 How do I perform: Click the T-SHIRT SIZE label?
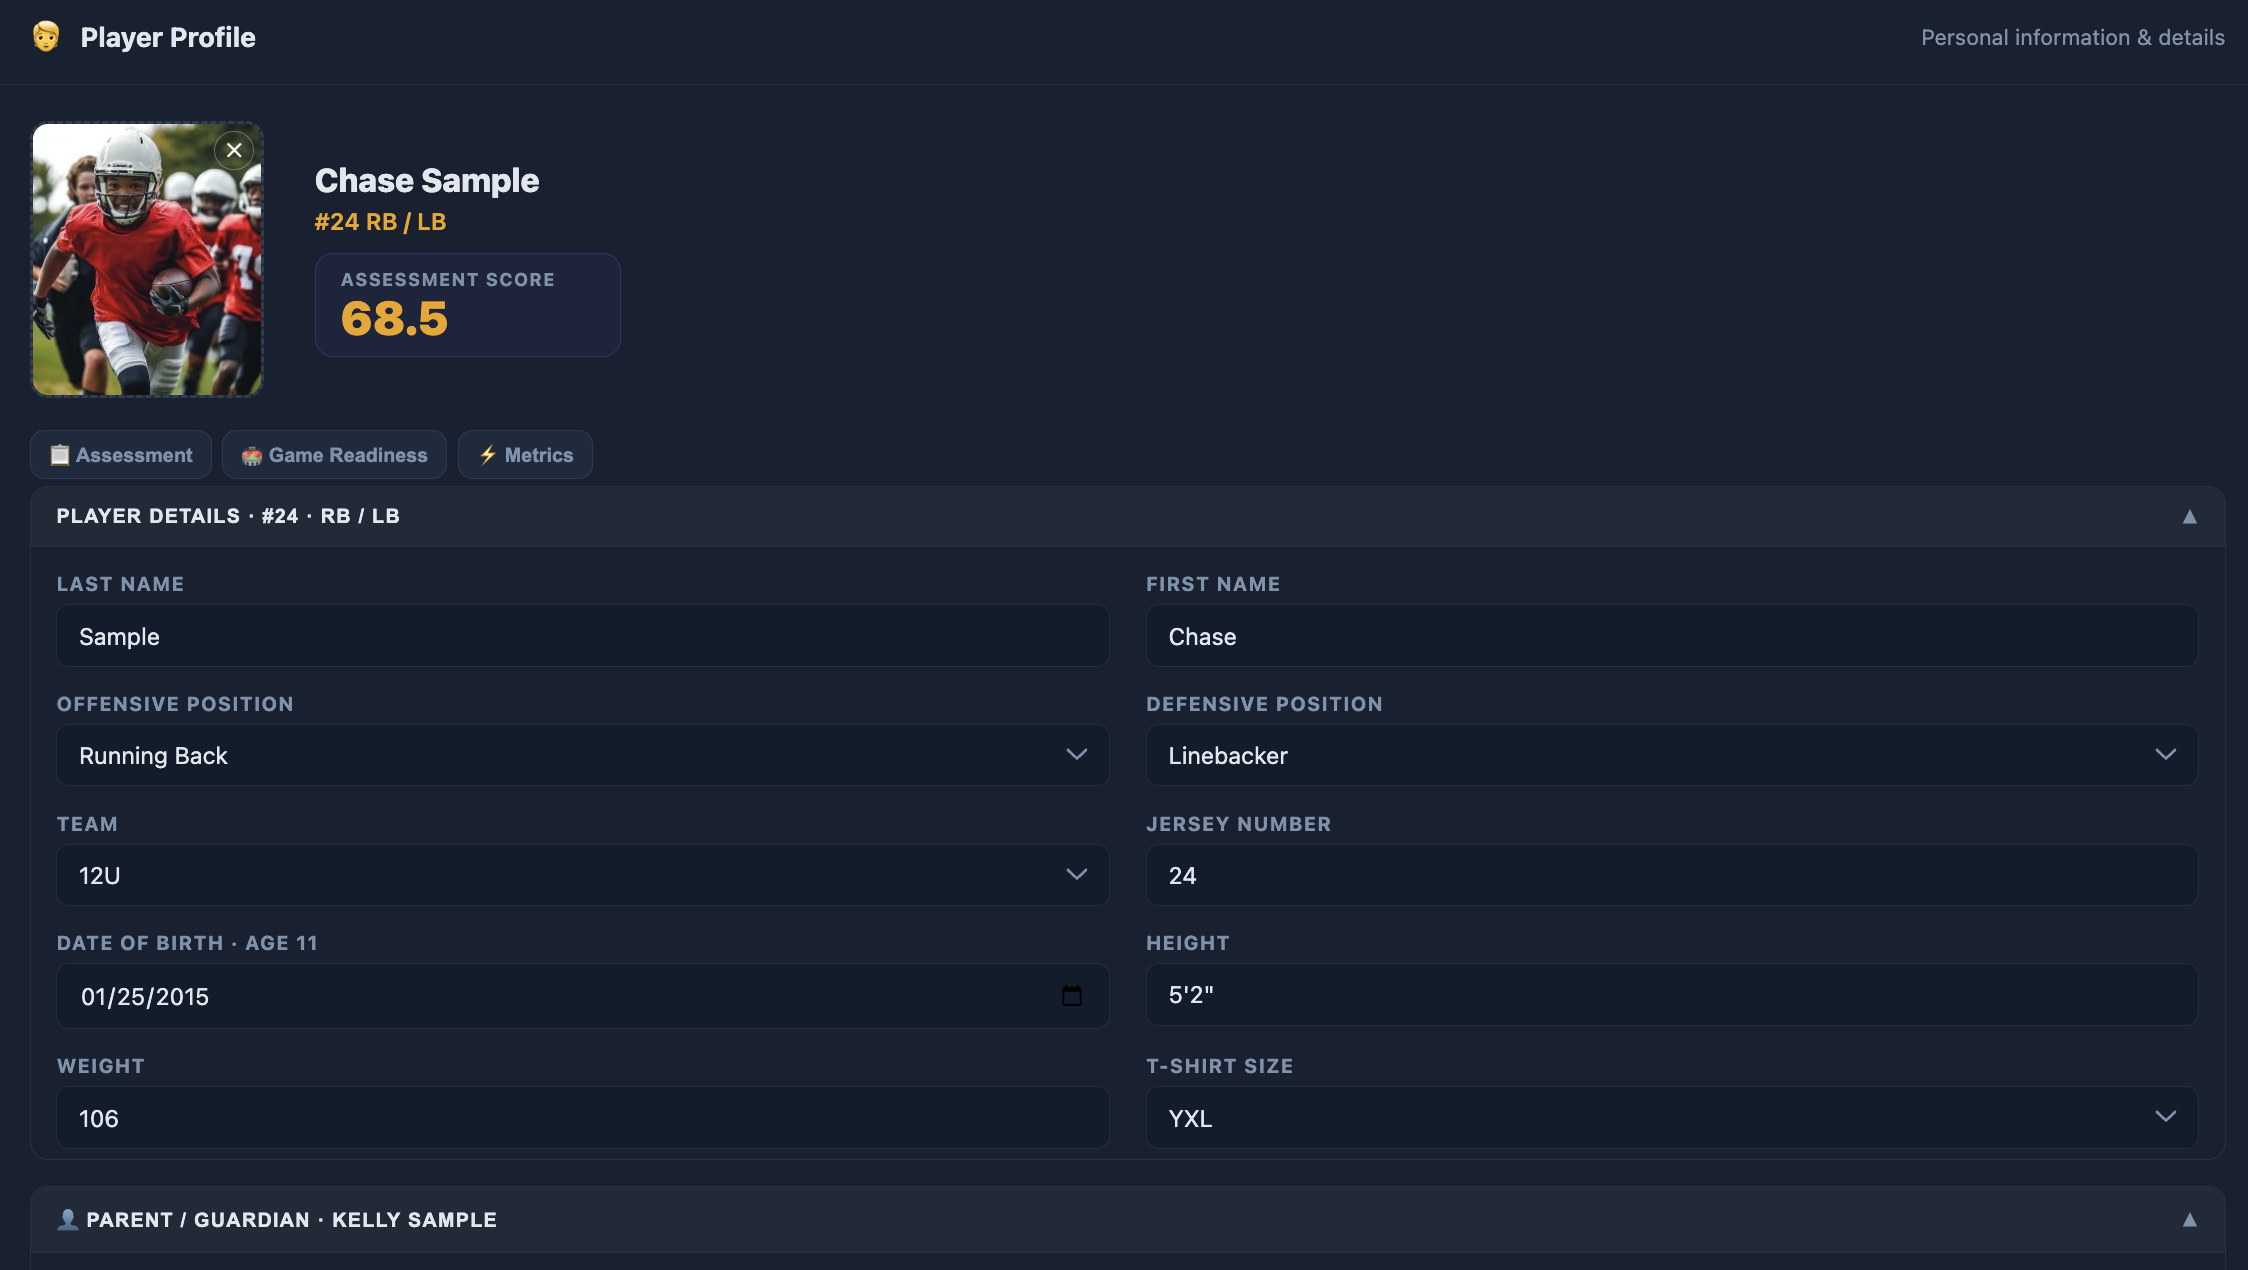pyautogui.click(x=1220, y=1066)
